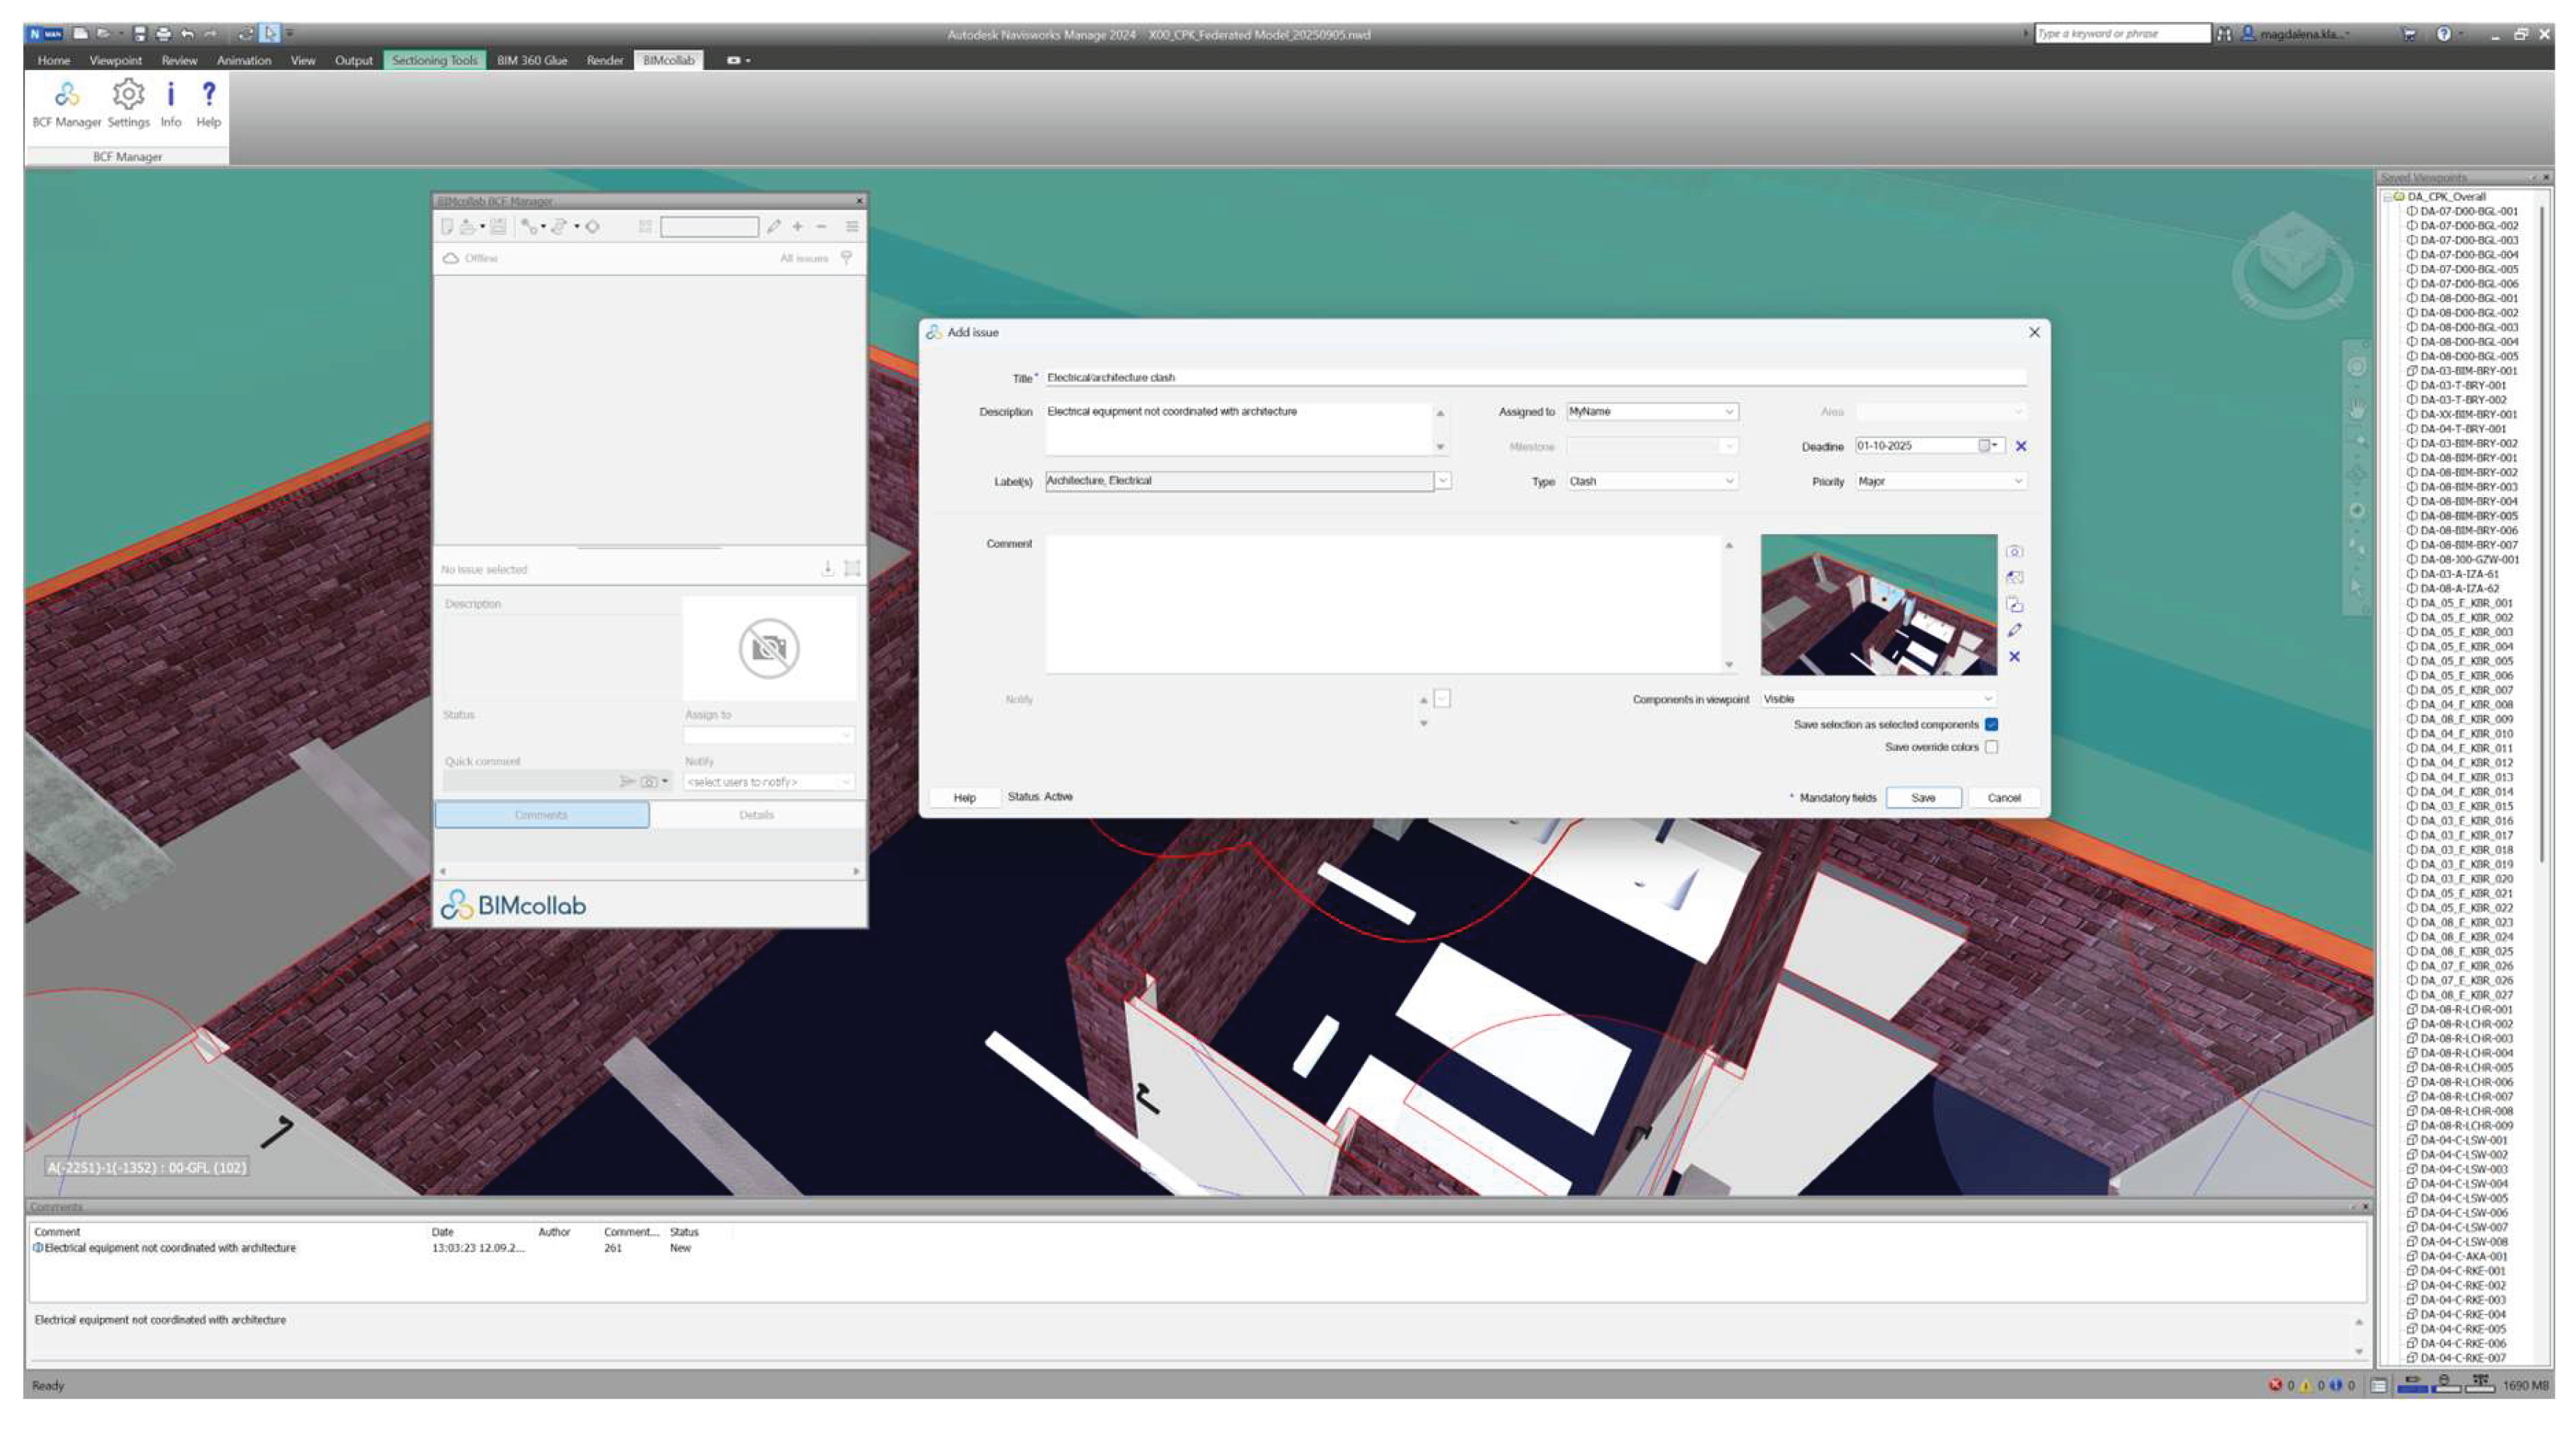Open the Home ribbon tab
2576x1429 pixels.
click(x=54, y=60)
